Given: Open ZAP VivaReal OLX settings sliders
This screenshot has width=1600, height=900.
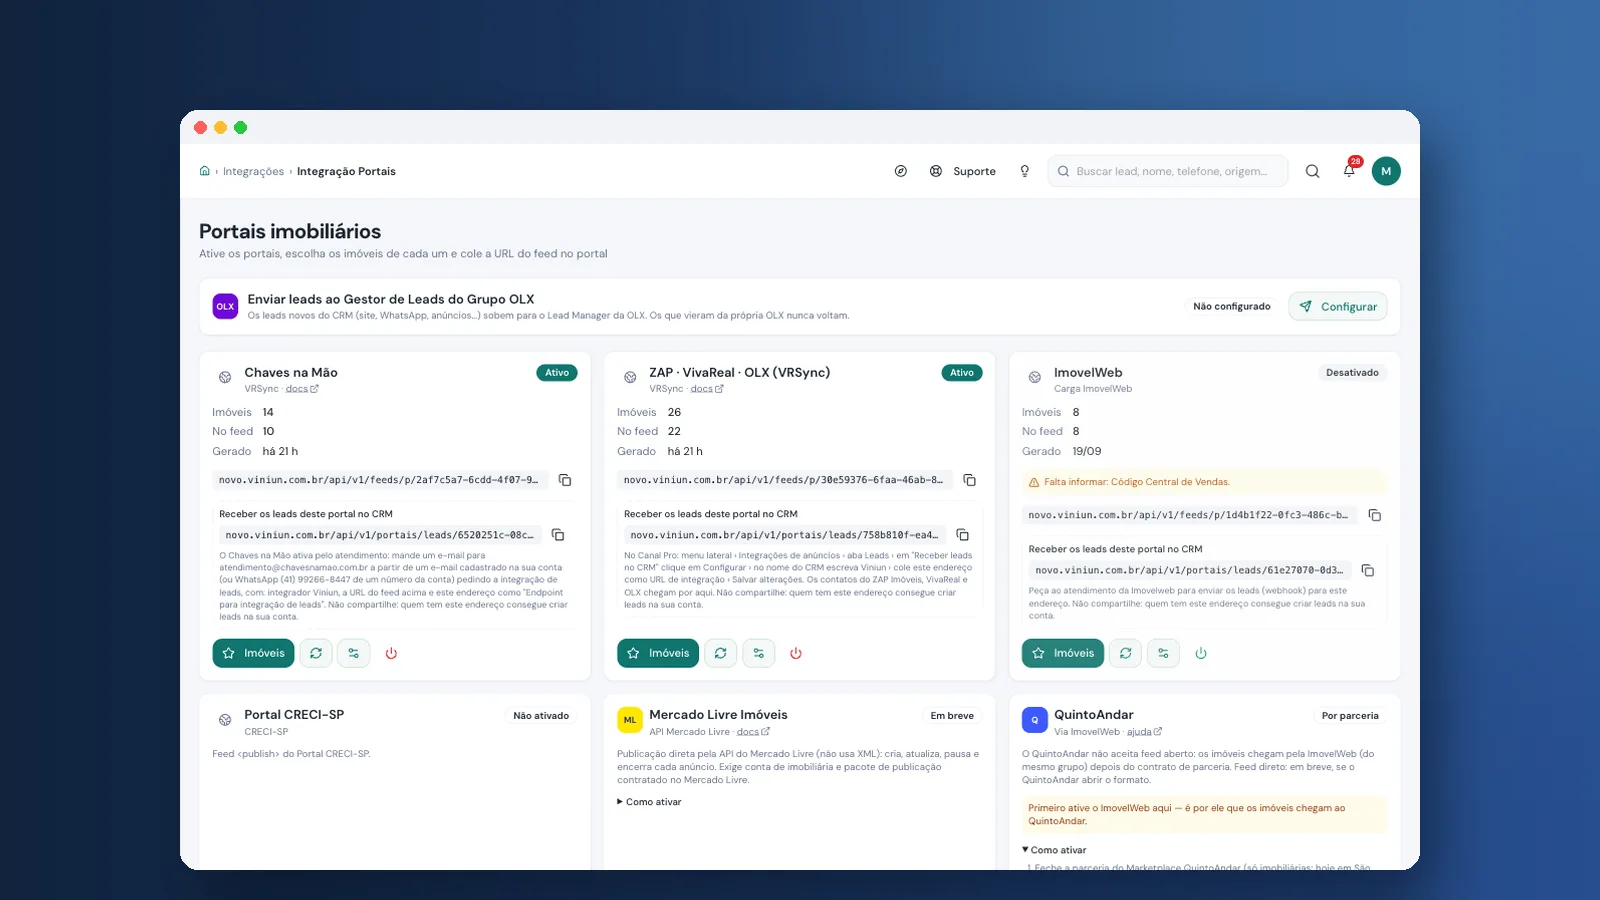Looking at the screenshot, I should click(759, 653).
